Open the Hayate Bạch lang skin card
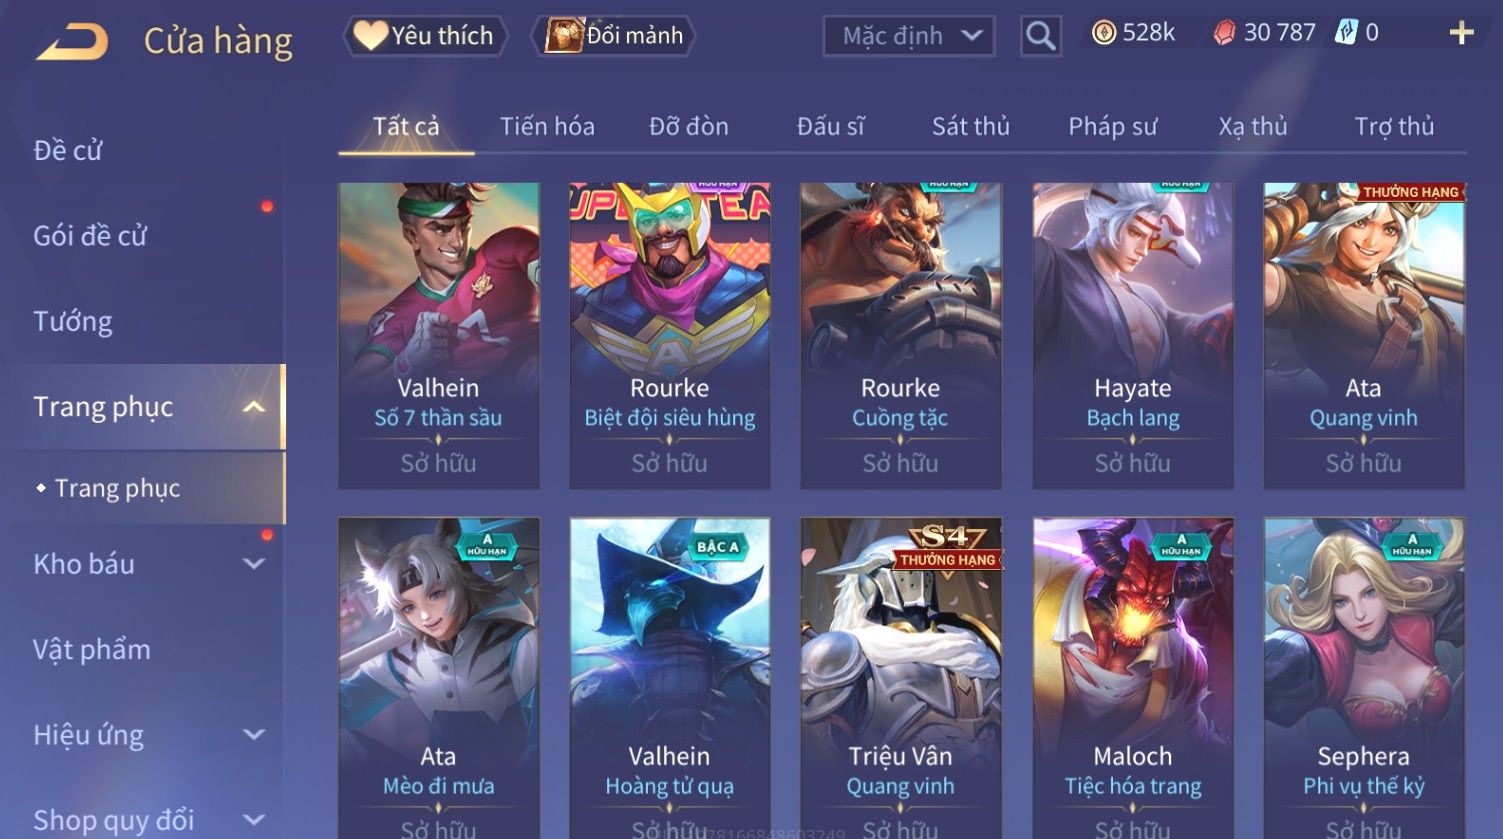 coord(1132,335)
